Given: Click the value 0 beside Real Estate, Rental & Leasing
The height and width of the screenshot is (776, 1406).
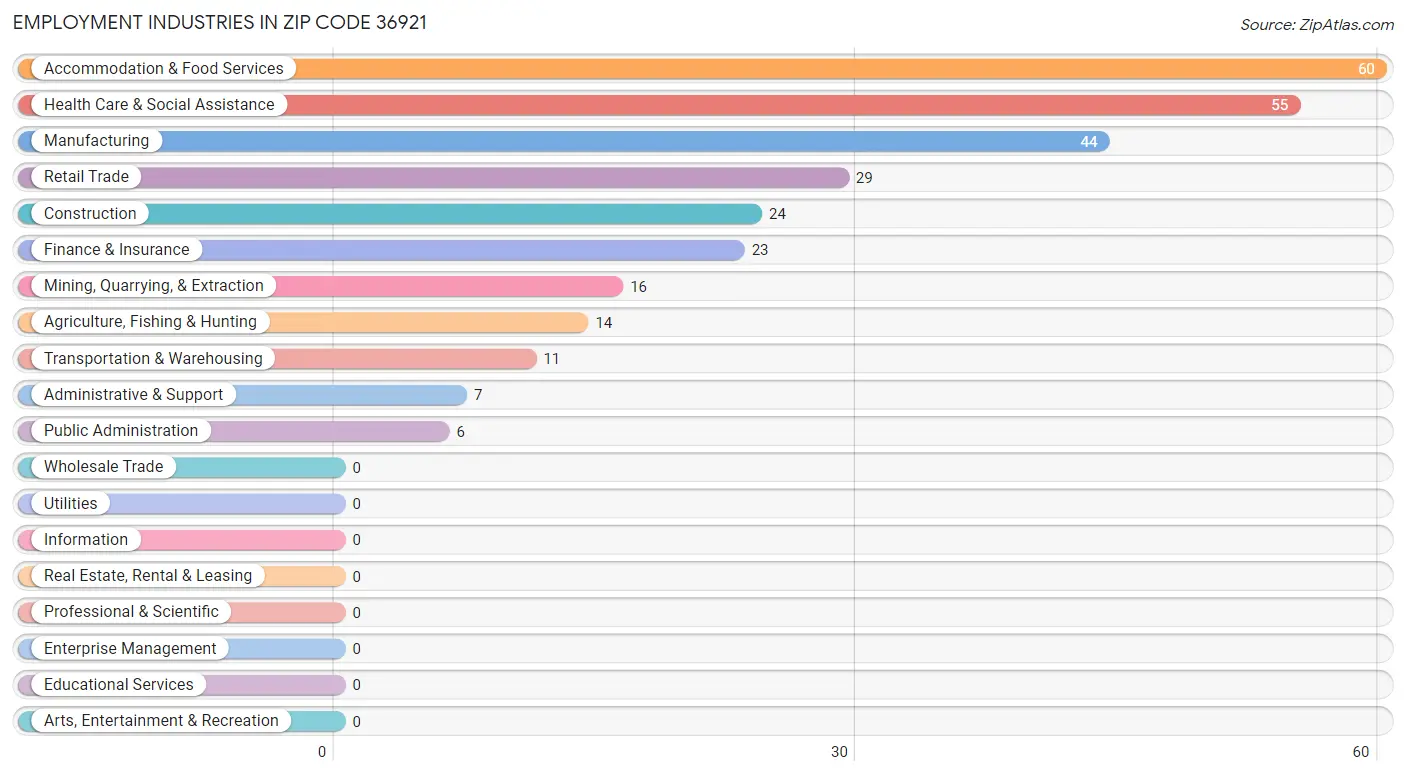Looking at the screenshot, I should tap(357, 577).
